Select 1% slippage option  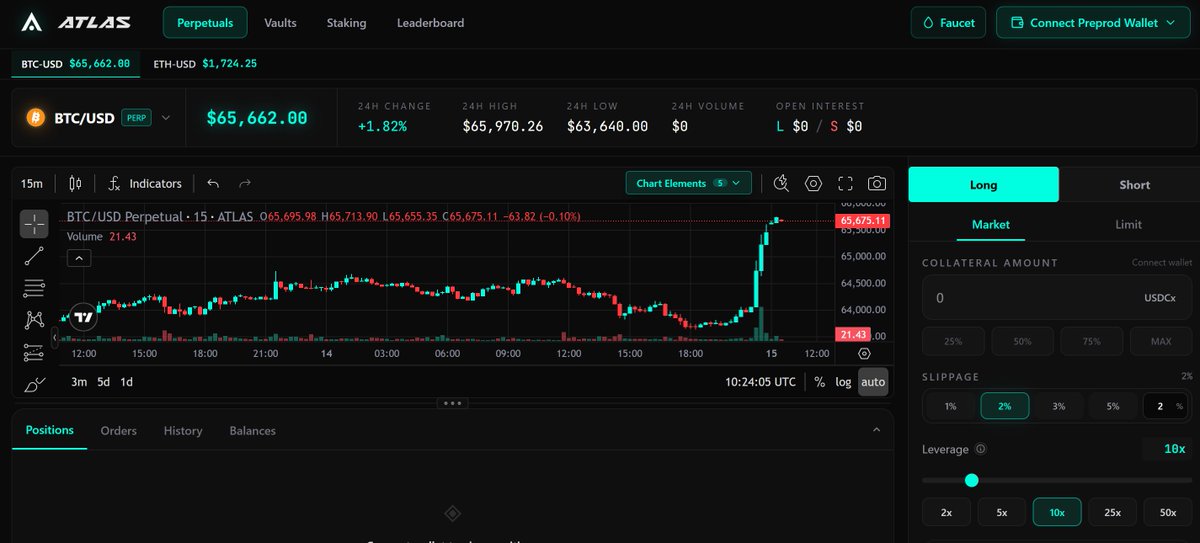tap(951, 406)
